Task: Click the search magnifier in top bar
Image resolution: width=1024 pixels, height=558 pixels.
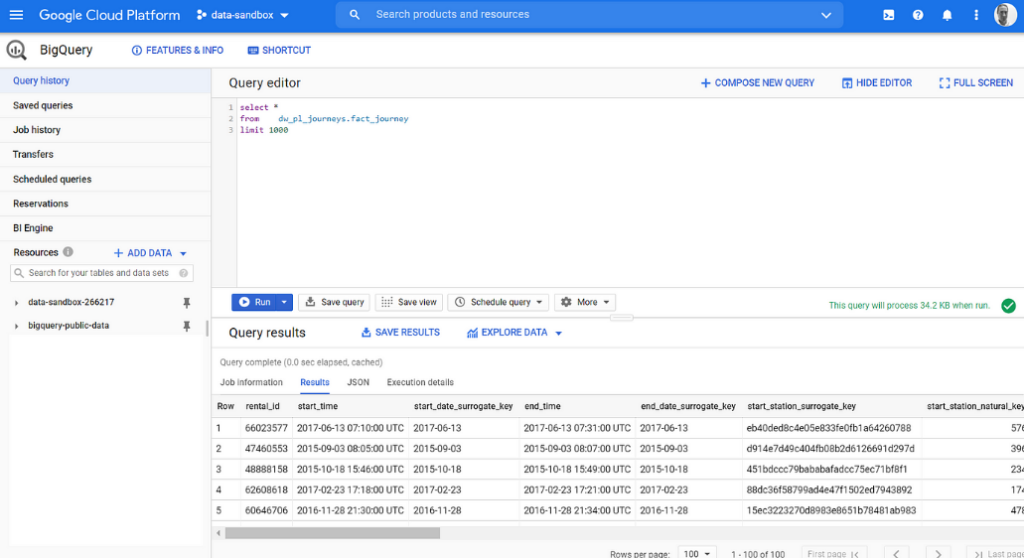Action: (x=354, y=14)
